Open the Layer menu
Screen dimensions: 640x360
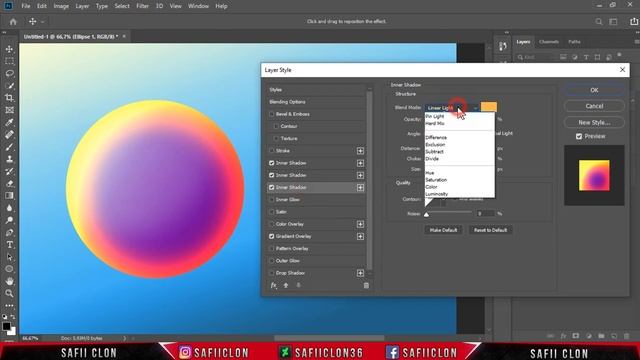(82, 6)
